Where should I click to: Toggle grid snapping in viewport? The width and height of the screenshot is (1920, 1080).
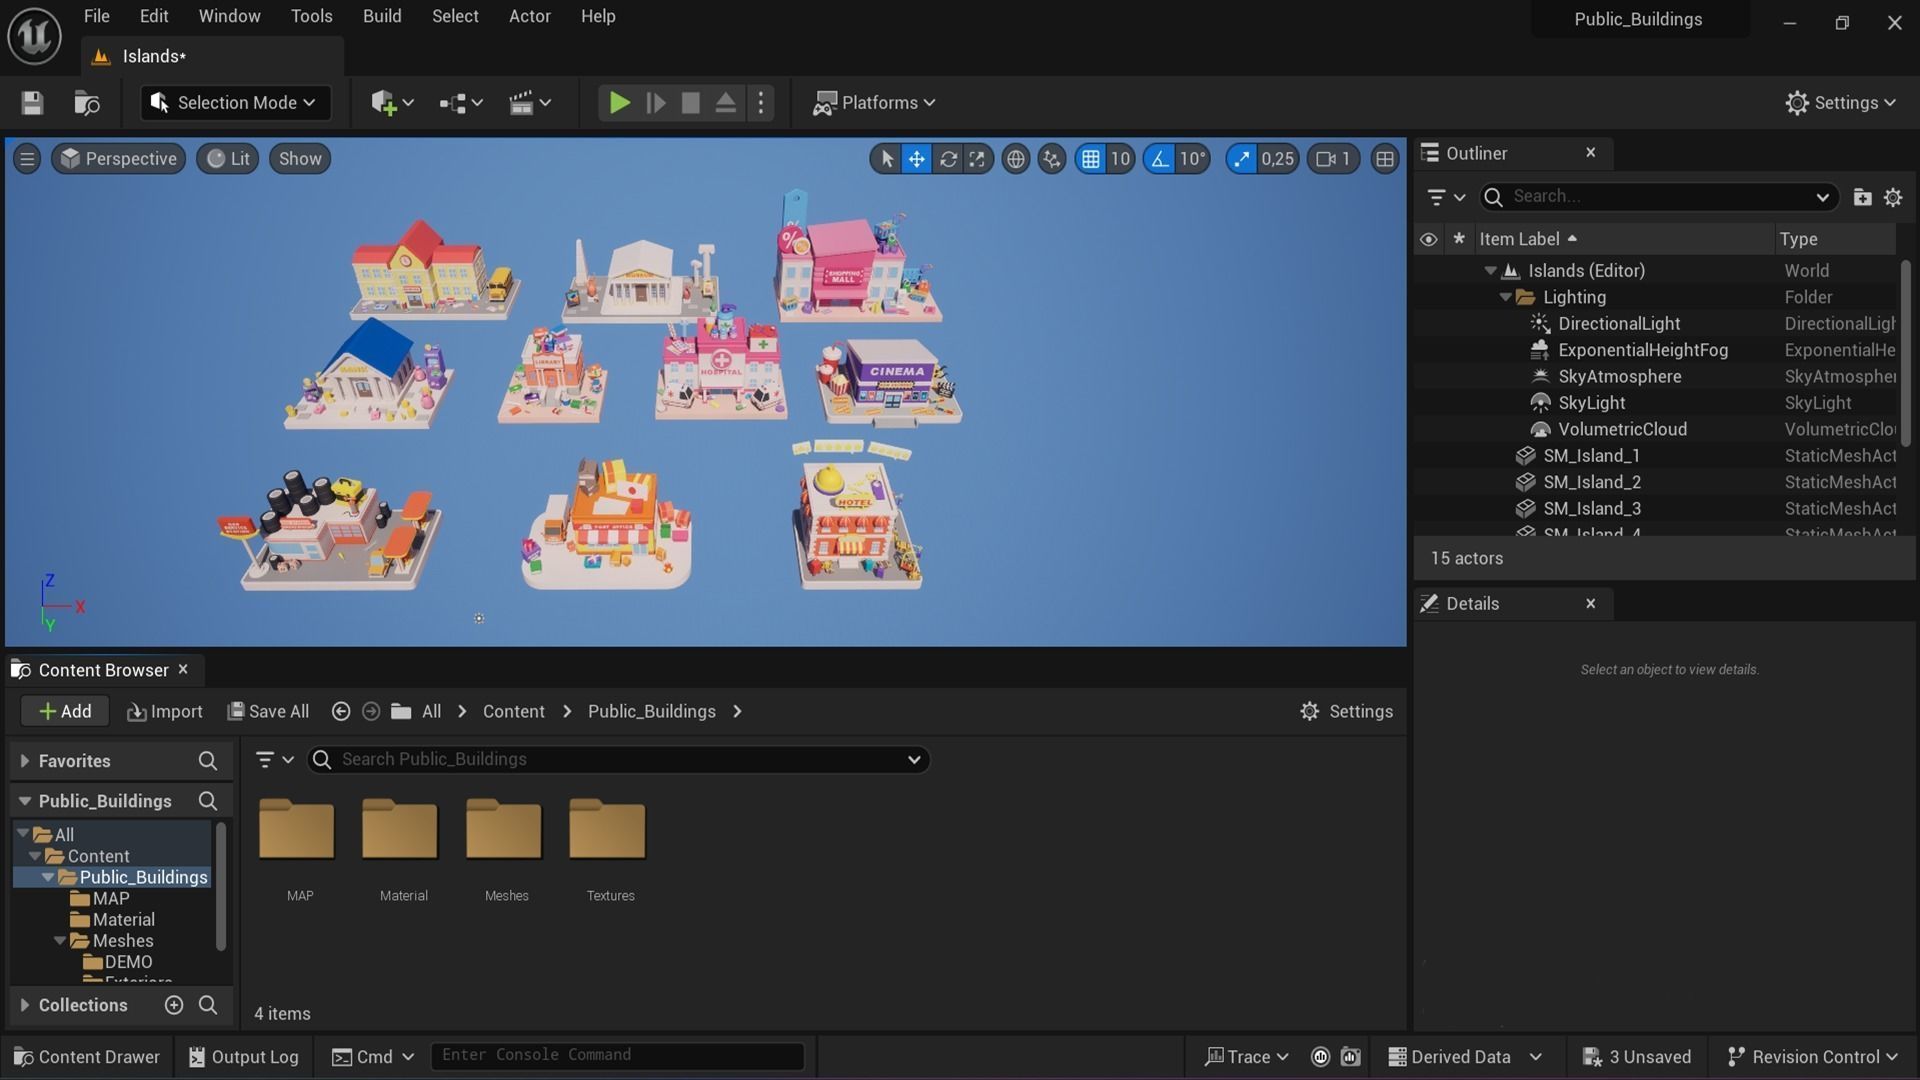tap(1090, 159)
